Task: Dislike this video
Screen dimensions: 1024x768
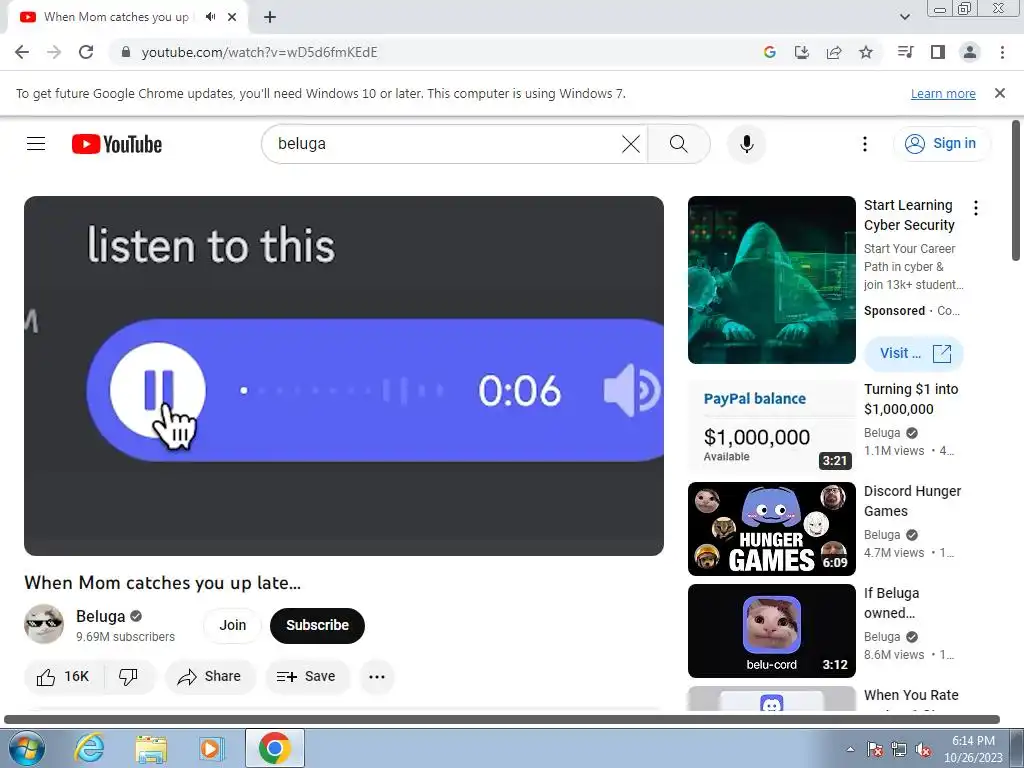Action: (128, 677)
